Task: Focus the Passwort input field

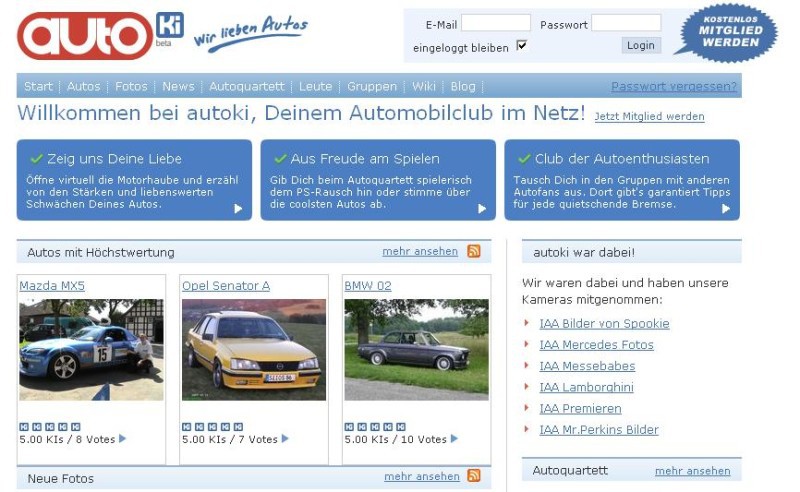Action: point(625,23)
